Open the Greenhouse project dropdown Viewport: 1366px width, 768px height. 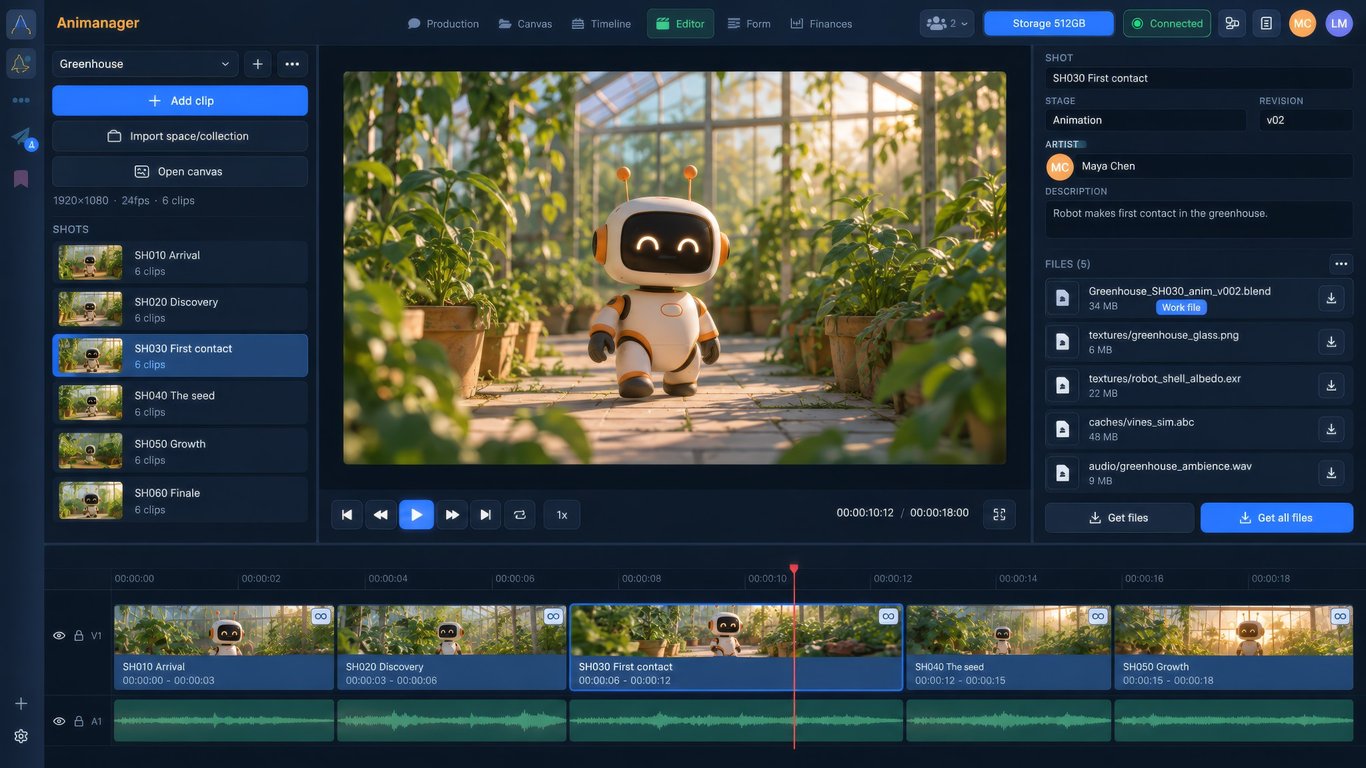tap(145, 64)
